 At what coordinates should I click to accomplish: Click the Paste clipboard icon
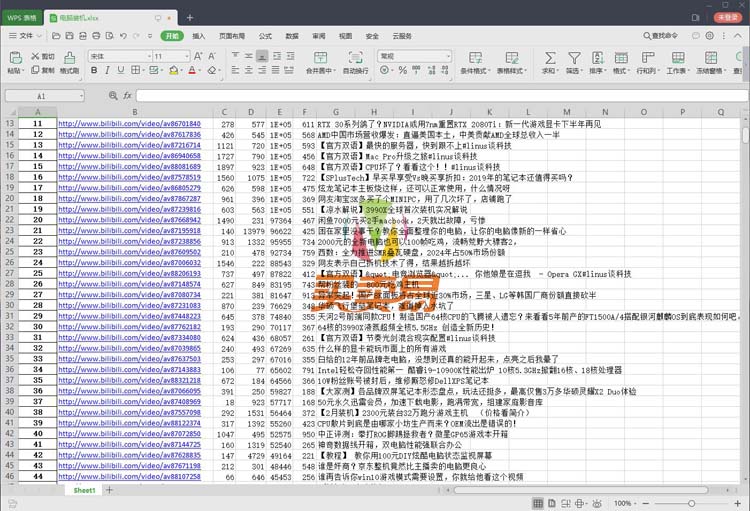click(x=15, y=58)
